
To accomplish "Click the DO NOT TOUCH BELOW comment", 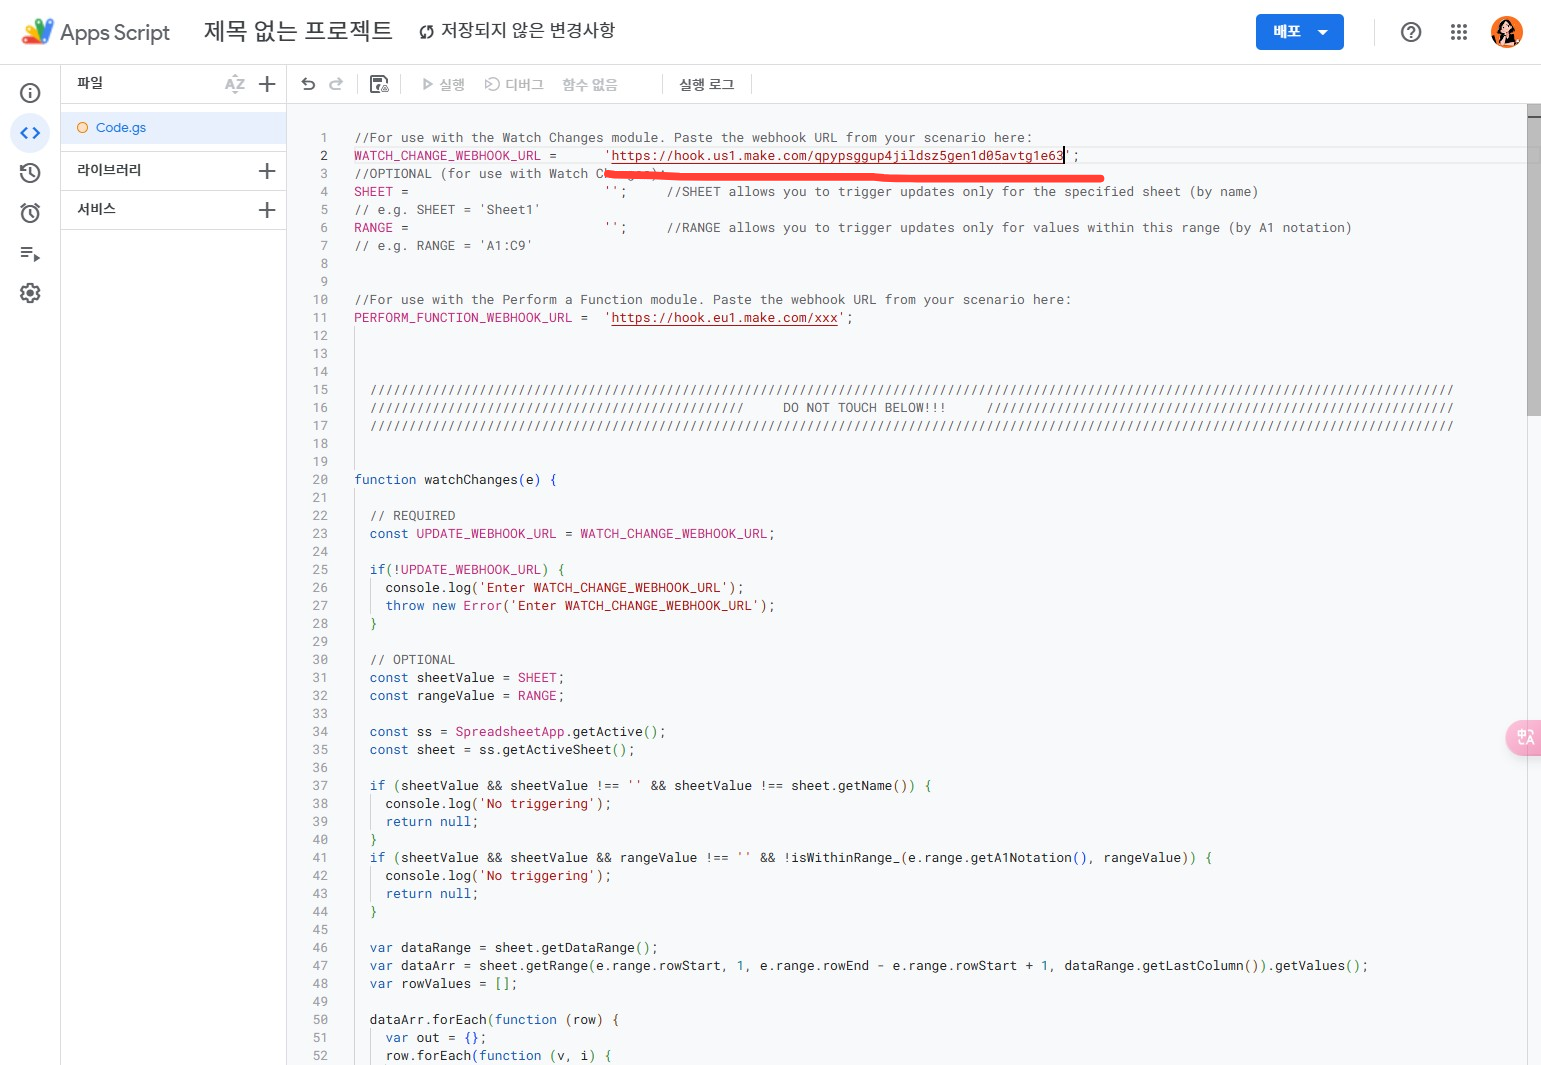I will tap(864, 408).
